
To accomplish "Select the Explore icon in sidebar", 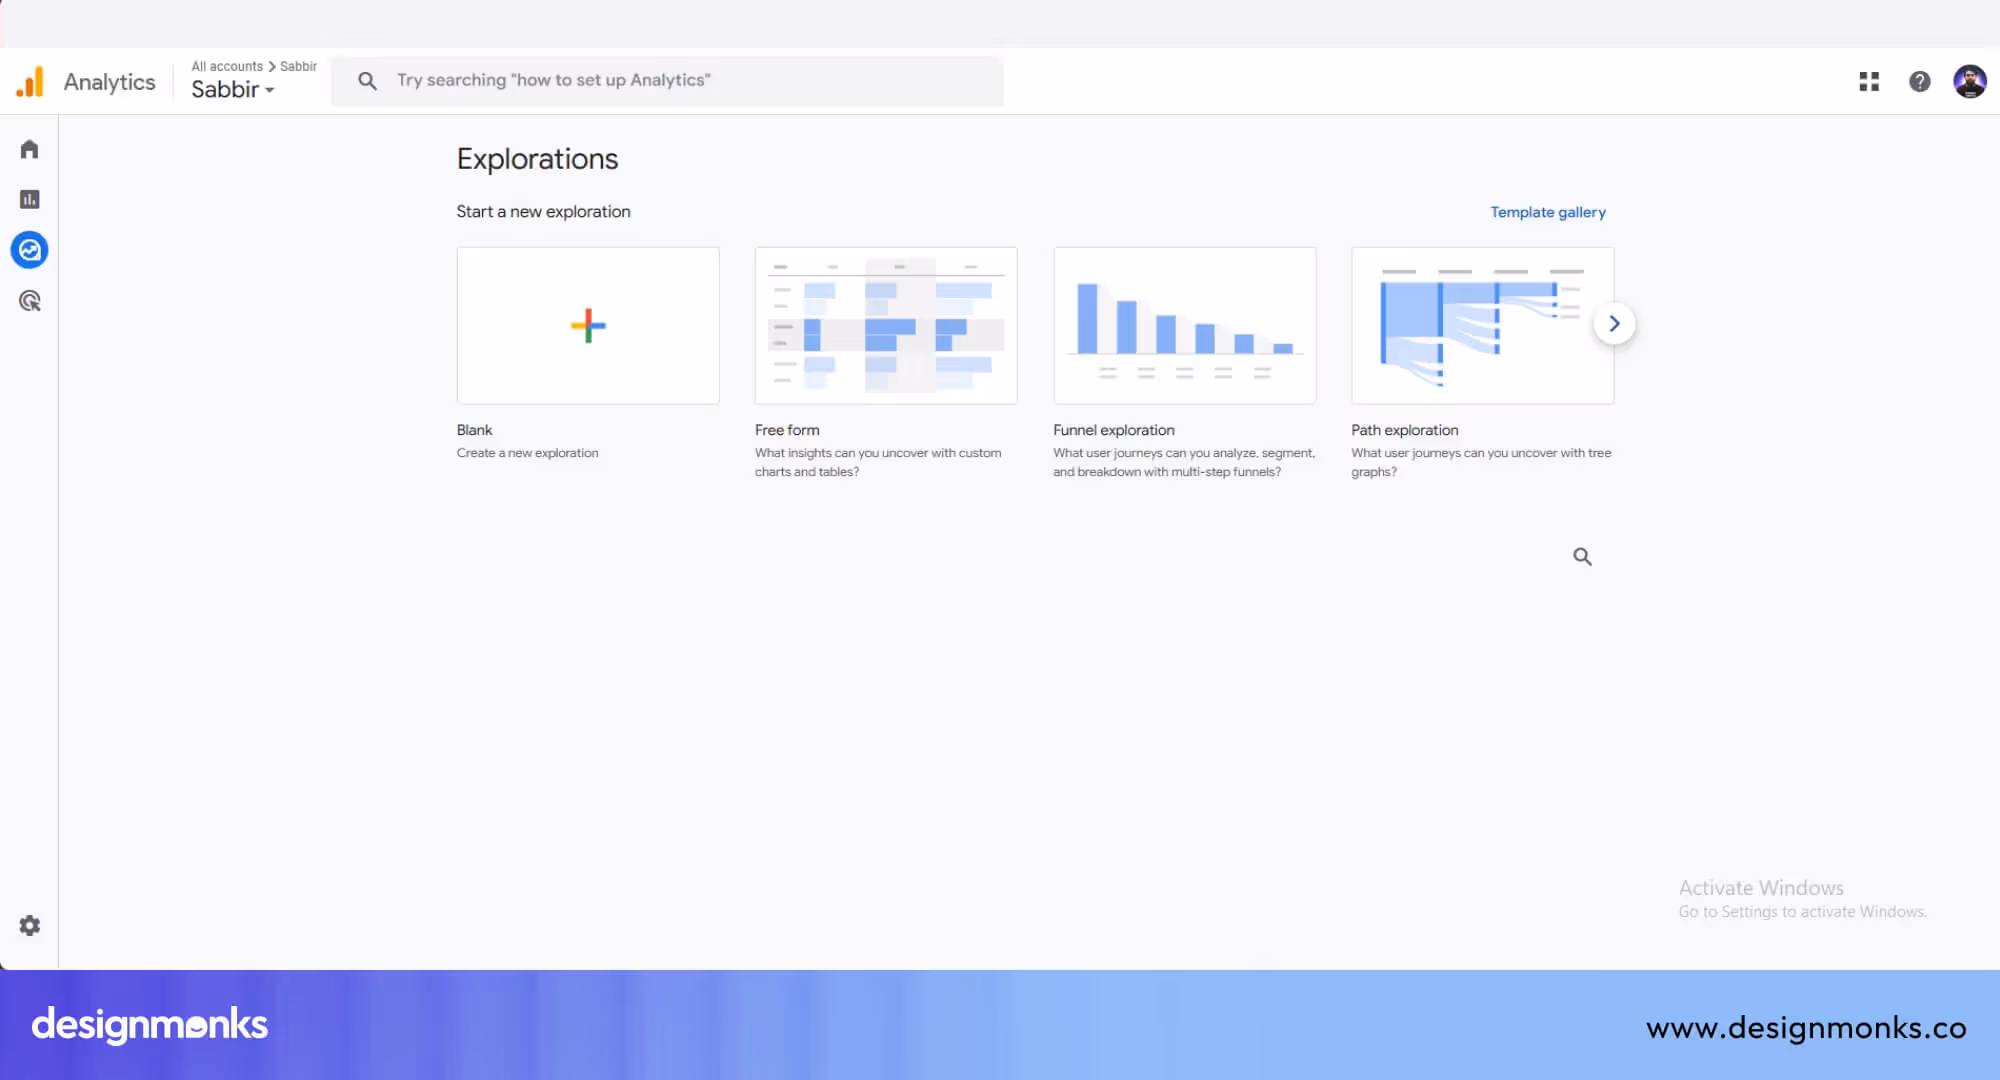I will pos(29,250).
